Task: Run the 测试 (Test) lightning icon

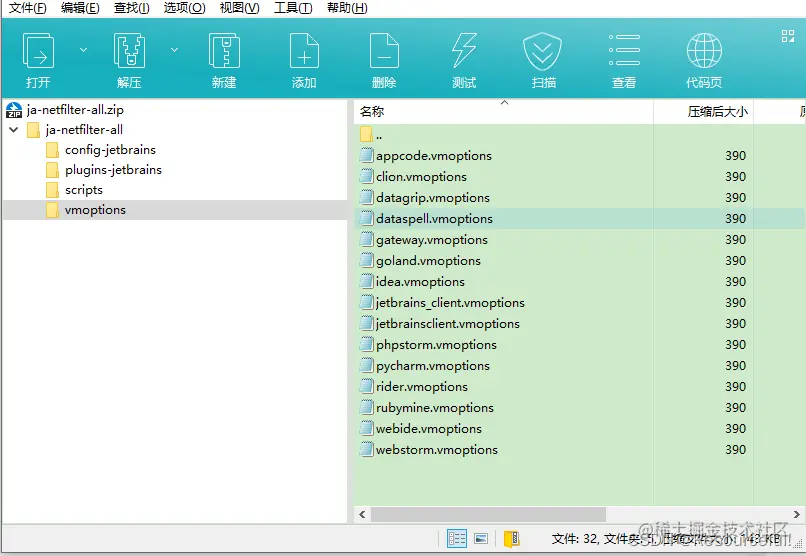Action: (x=464, y=50)
